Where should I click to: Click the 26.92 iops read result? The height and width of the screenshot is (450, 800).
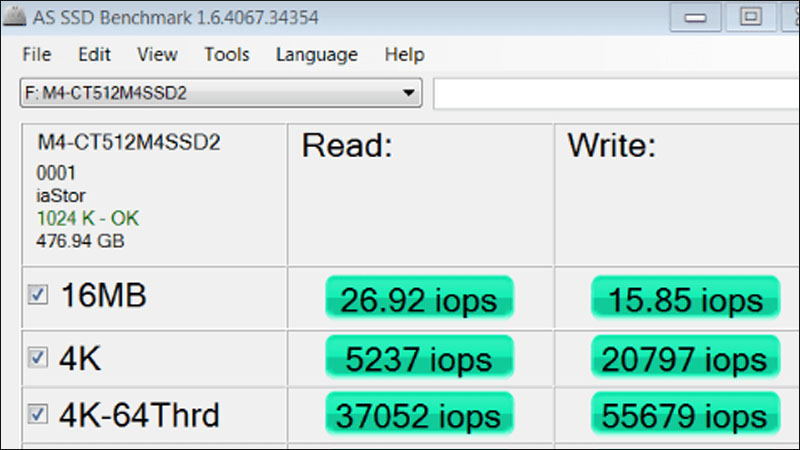(x=419, y=298)
